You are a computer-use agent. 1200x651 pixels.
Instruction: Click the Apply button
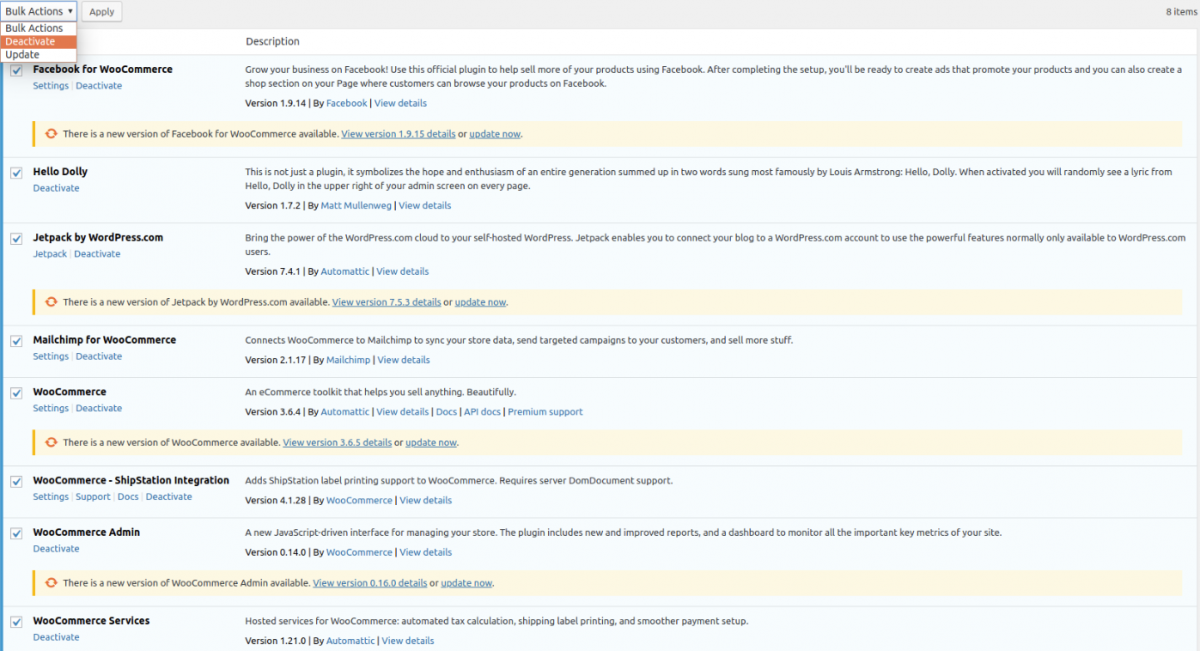[x=101, y=12]
